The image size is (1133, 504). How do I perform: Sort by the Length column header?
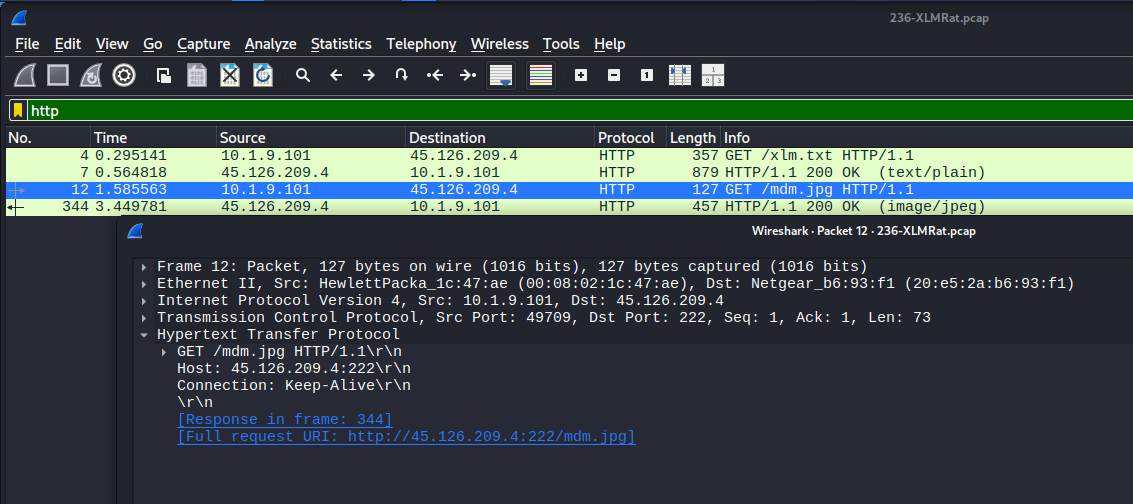click(x=693, y=137)
